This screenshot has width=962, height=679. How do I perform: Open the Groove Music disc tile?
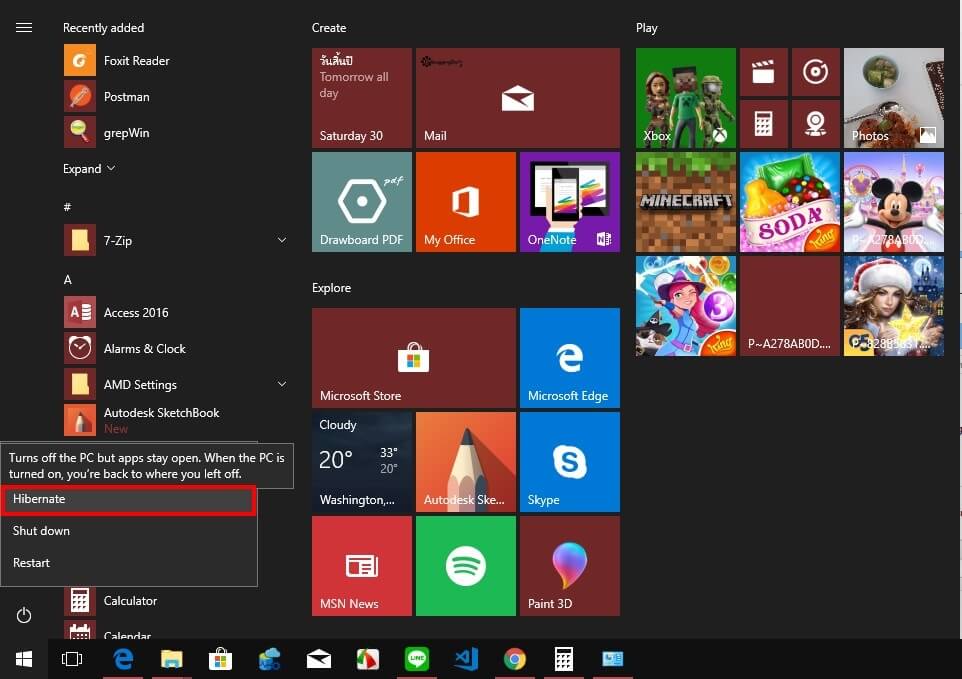816,72
